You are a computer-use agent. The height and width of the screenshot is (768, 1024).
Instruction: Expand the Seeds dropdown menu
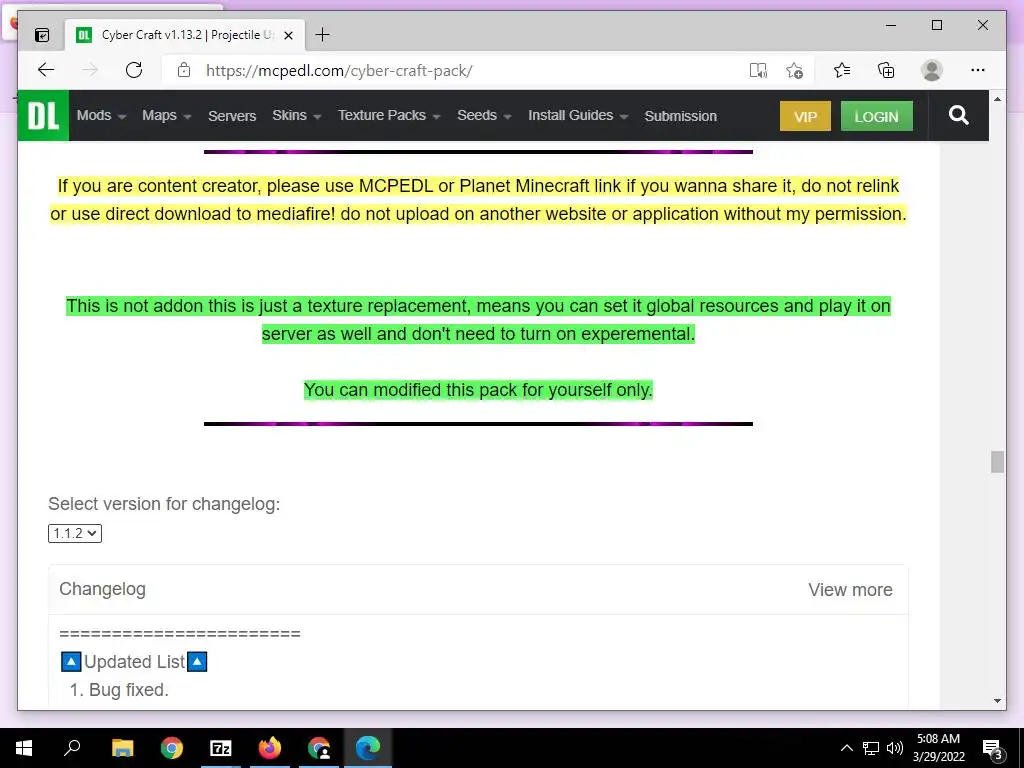point(484,116)
